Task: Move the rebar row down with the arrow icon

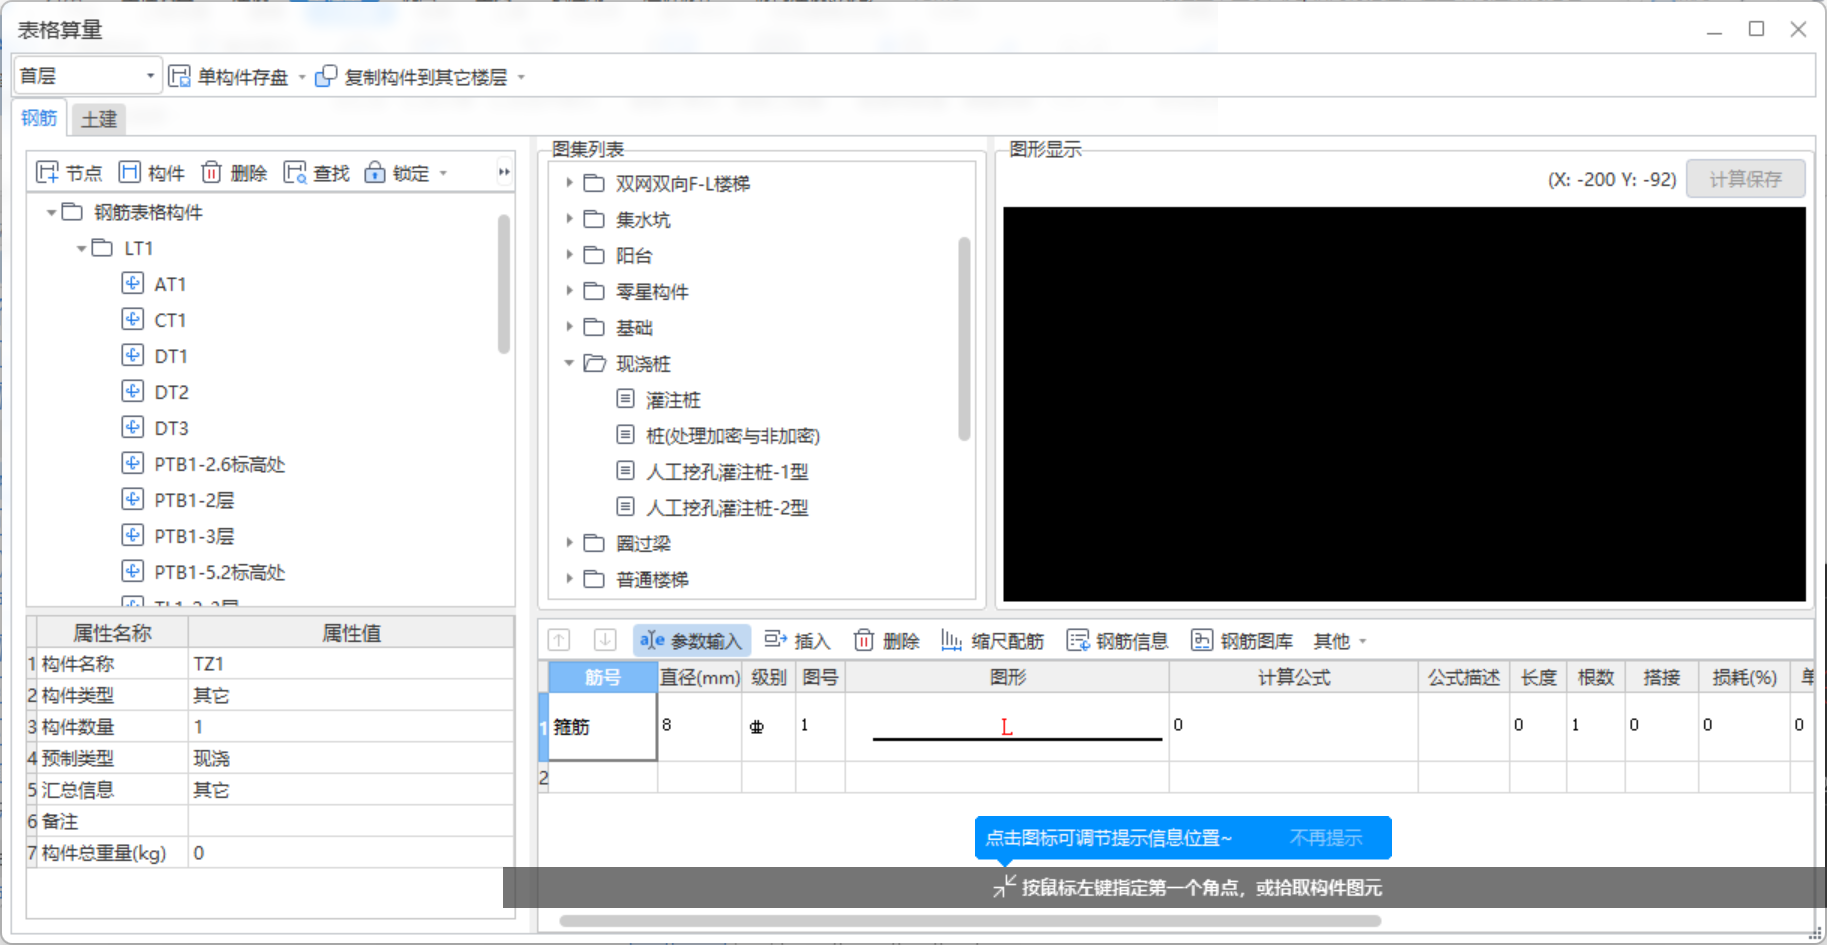Action: [604, 640]
